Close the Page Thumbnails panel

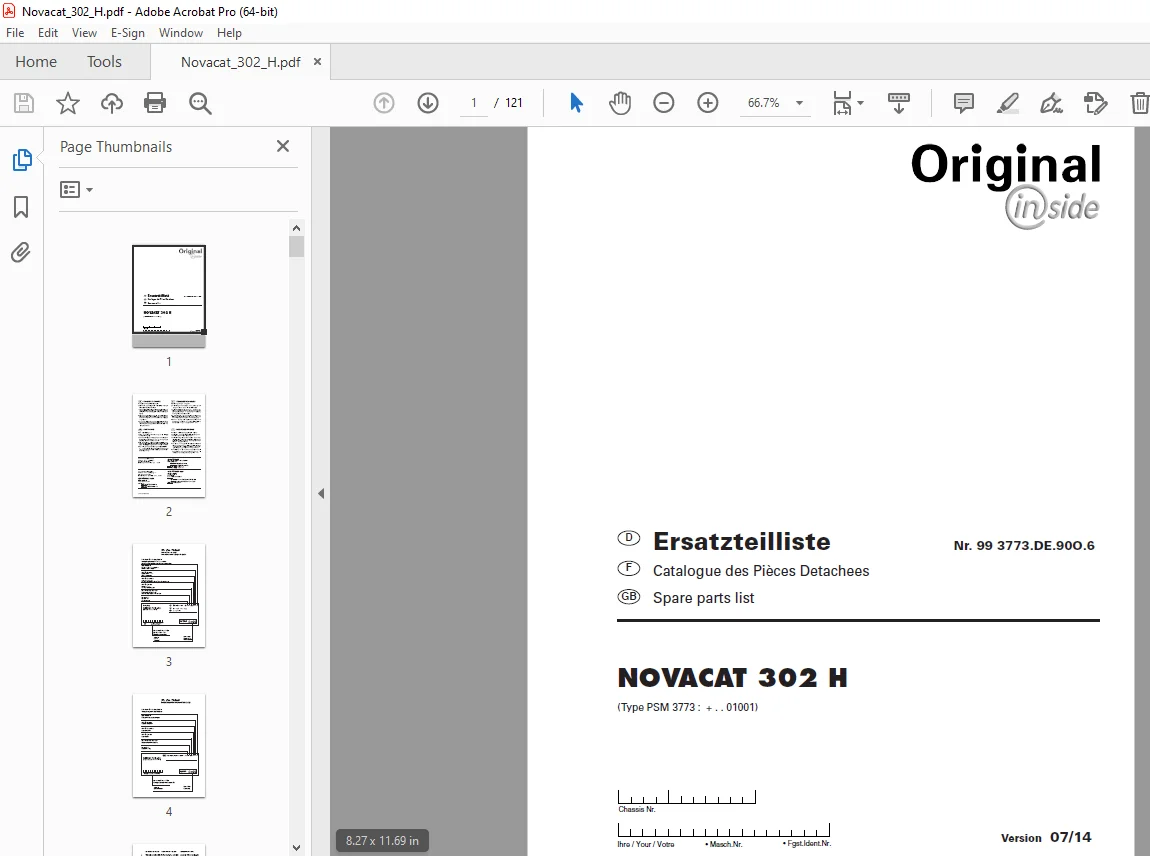pos(283,146)
